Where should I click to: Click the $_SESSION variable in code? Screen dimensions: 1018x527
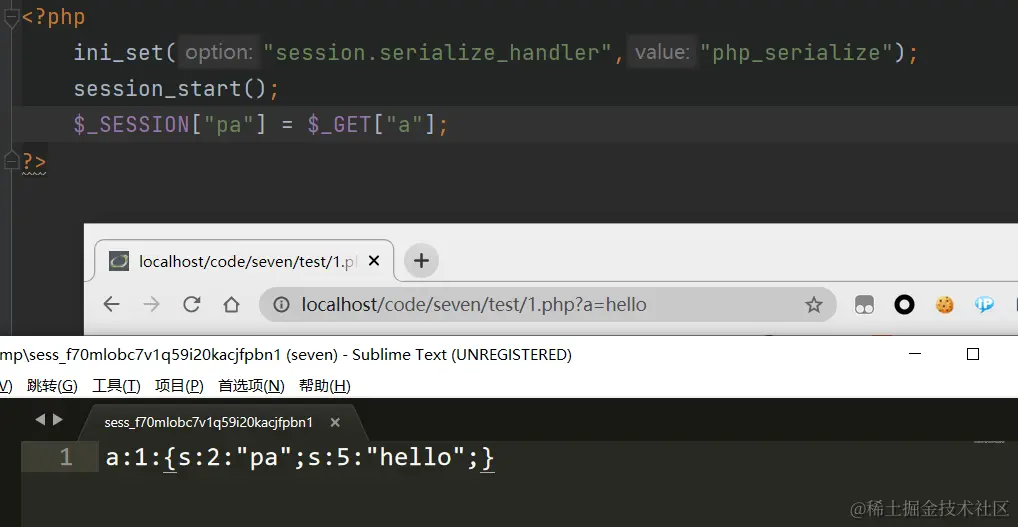pos(131,124)
